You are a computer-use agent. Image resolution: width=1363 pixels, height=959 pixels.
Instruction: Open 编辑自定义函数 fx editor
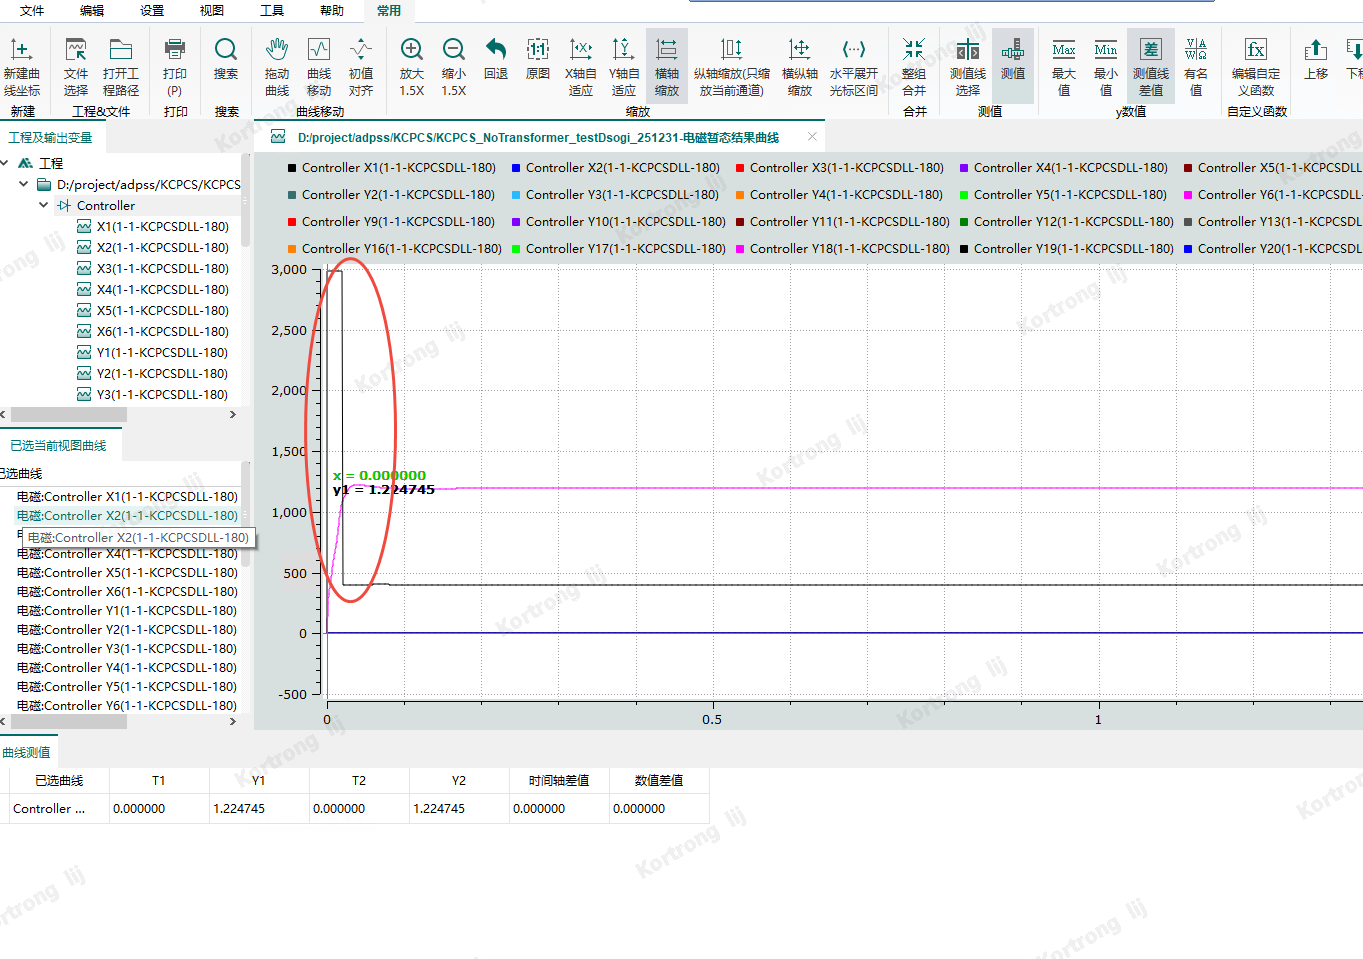[1255, 50]
